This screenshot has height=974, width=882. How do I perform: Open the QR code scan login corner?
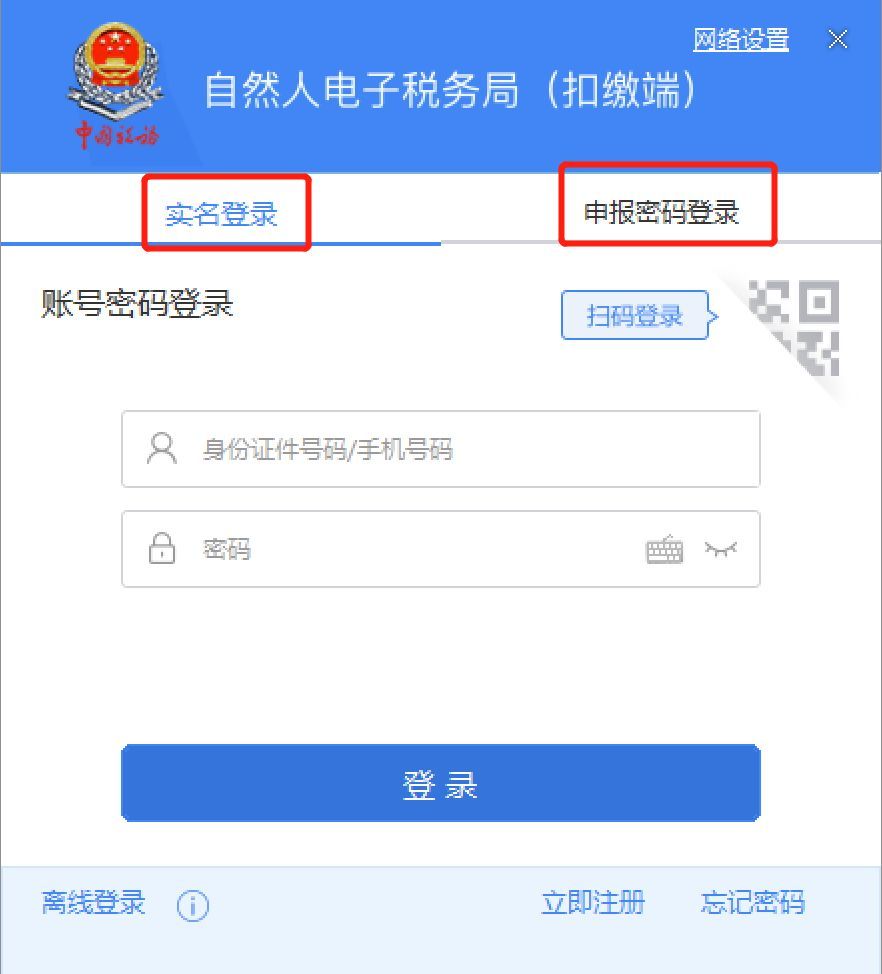pyautogui.click(x=794, y=328)
